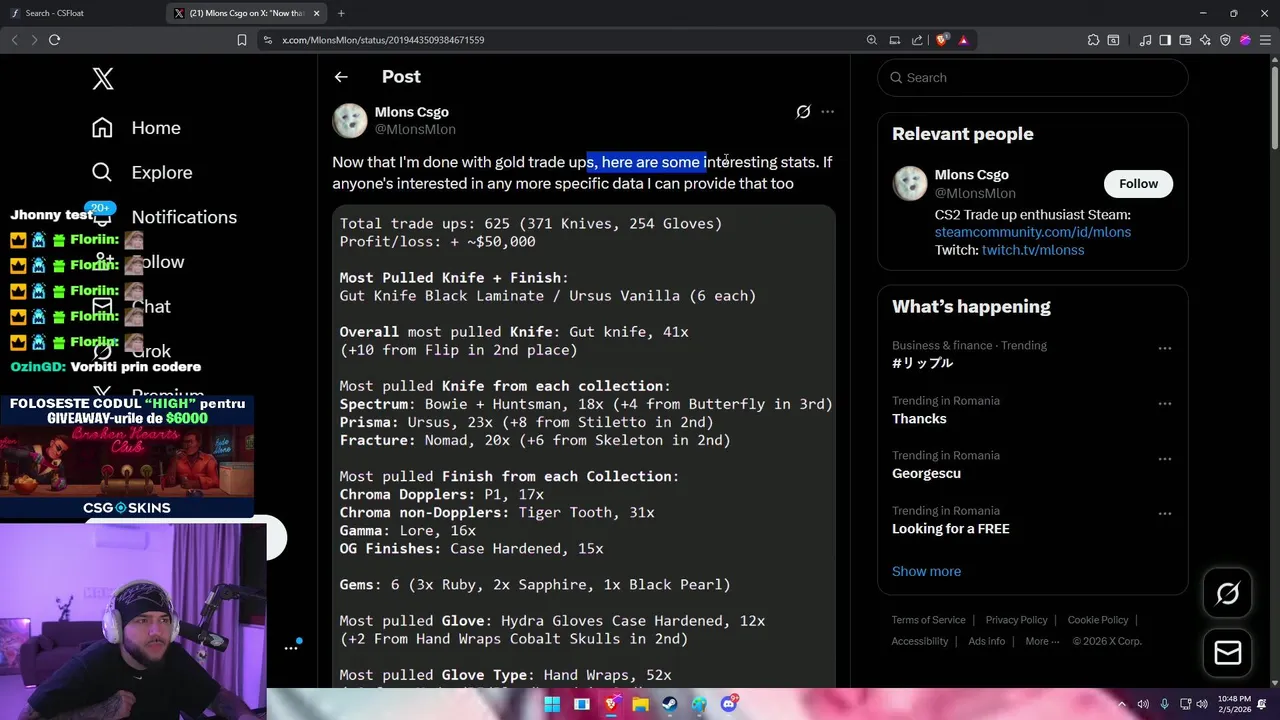The height and width of the screenshot is (720, 1280).
Task: Click the address bar URL
Action: (x=383, y=40)
